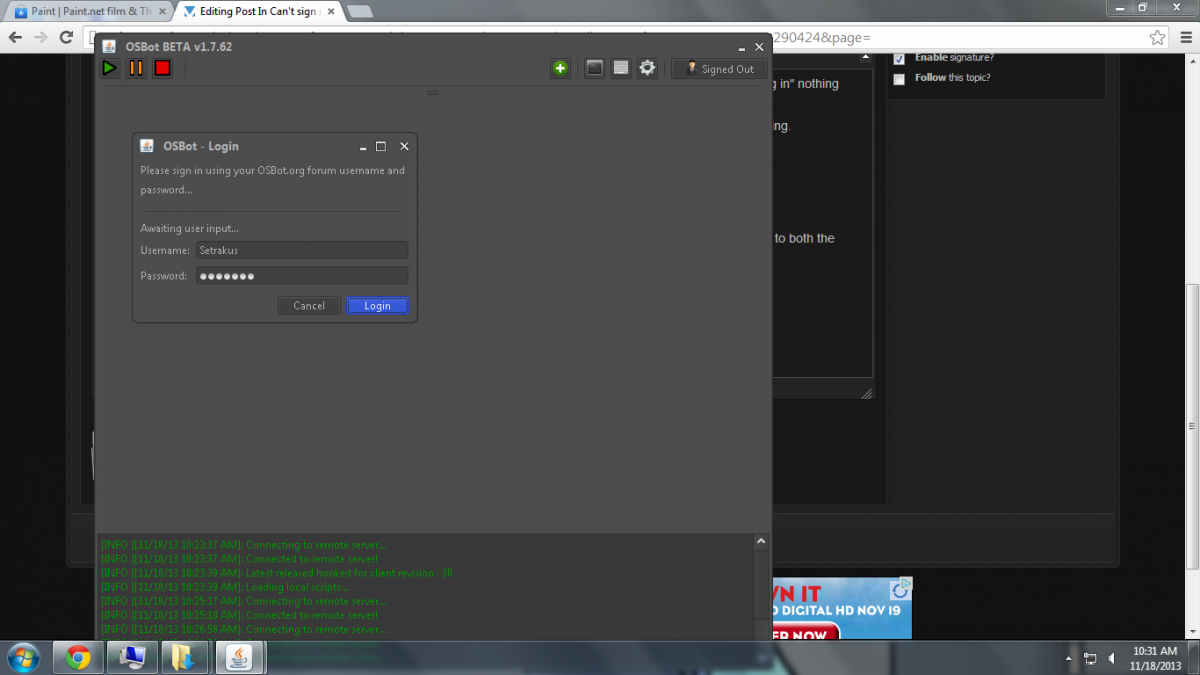Select the Editing Post browser tab
The image size is (1200, 675).
coord(258,12)
